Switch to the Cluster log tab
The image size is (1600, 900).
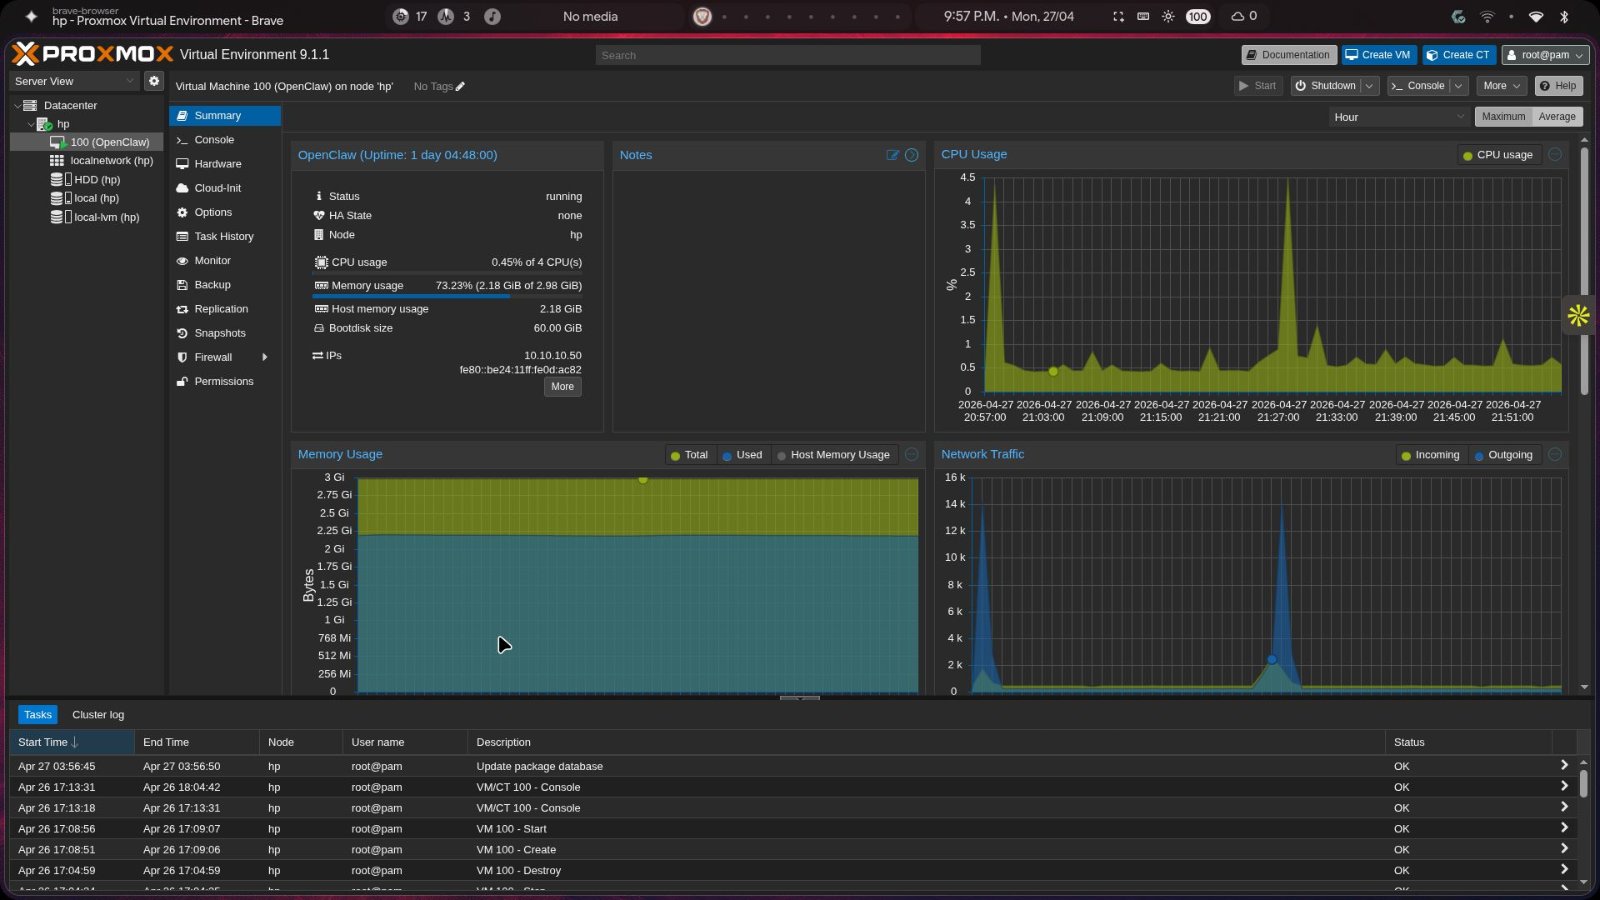pyautogui.click(x=98, y=715)
